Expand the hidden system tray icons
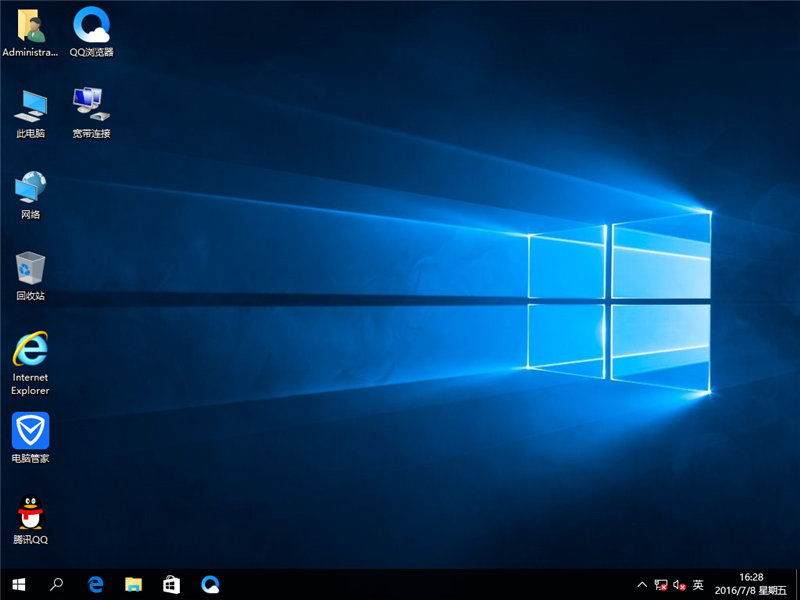 click(x=642, y=585)
